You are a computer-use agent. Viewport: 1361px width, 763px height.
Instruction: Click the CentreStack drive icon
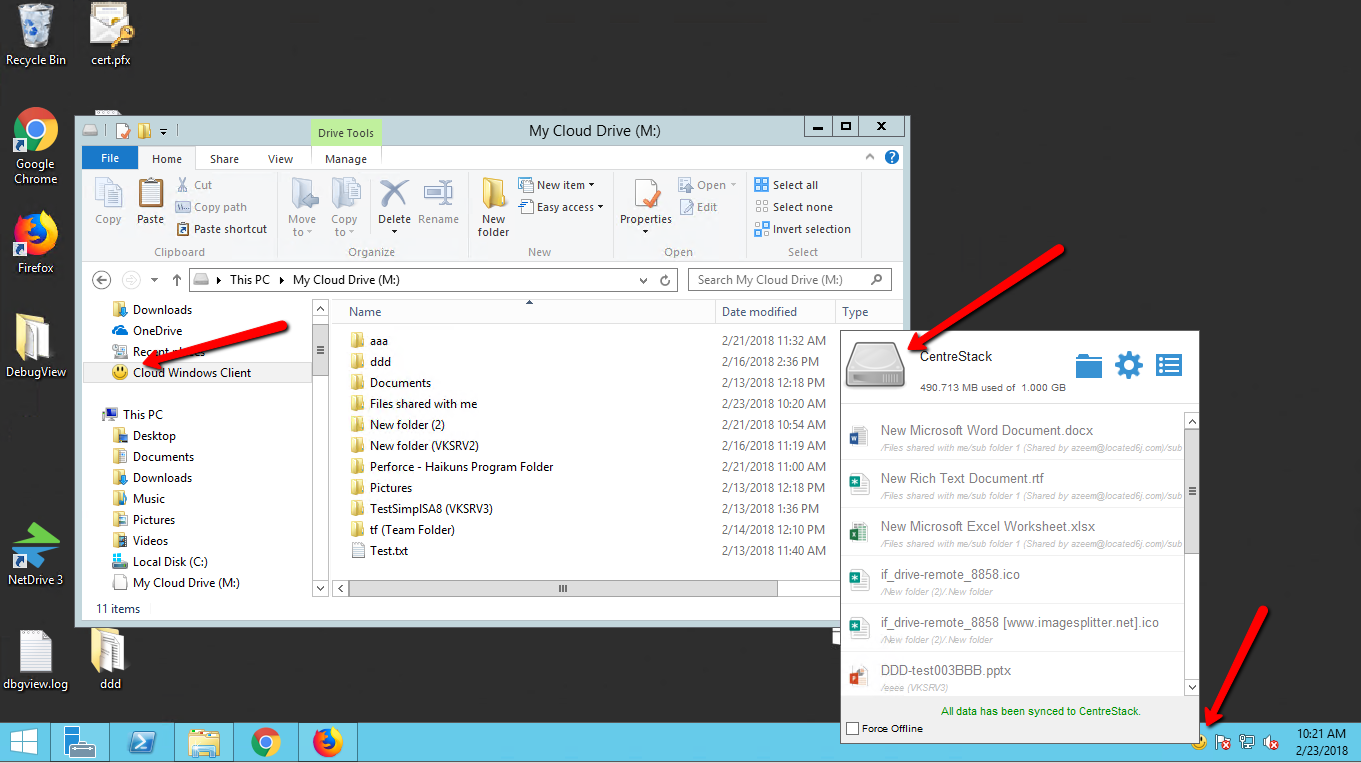[875, 364]
